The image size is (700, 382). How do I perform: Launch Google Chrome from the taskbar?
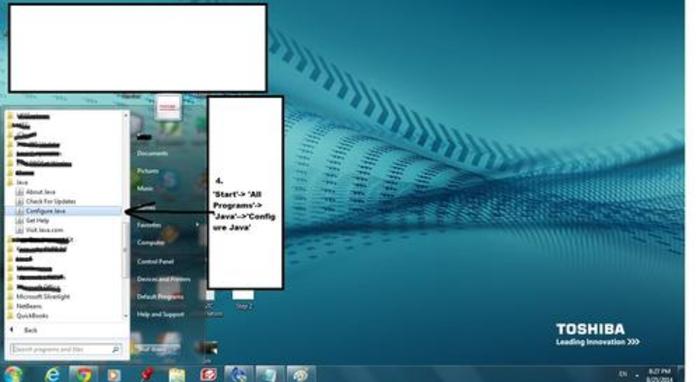83,374
